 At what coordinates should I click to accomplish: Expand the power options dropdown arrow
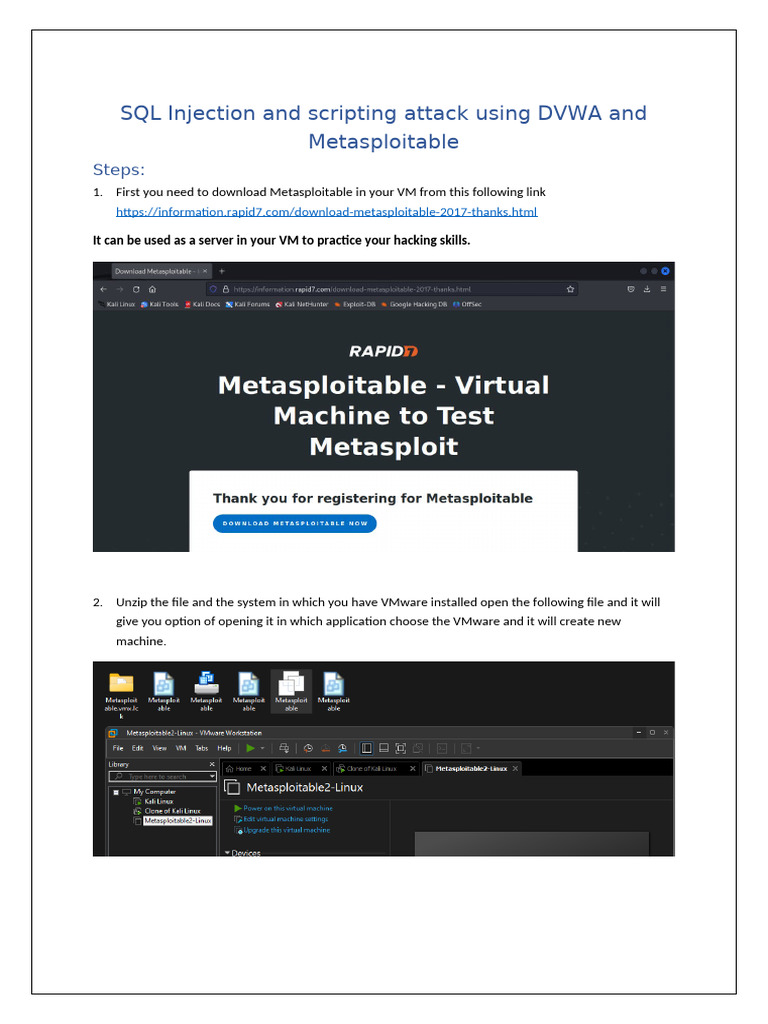tap(263, 748)
